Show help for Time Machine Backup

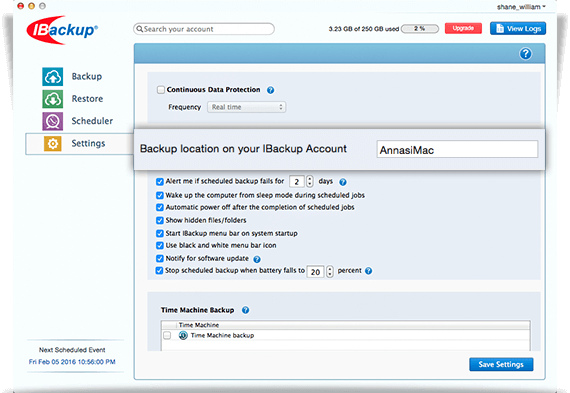point(245,310)
